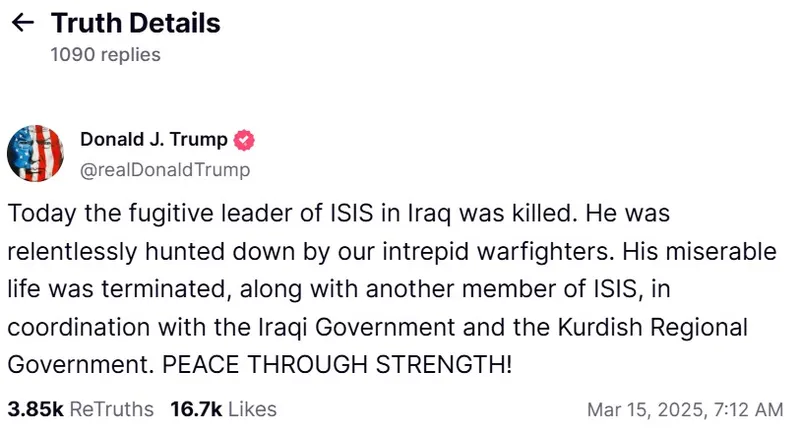Show the 16.7k Likes list
Viewport: 800px width, 435px height.
[224, 409]
